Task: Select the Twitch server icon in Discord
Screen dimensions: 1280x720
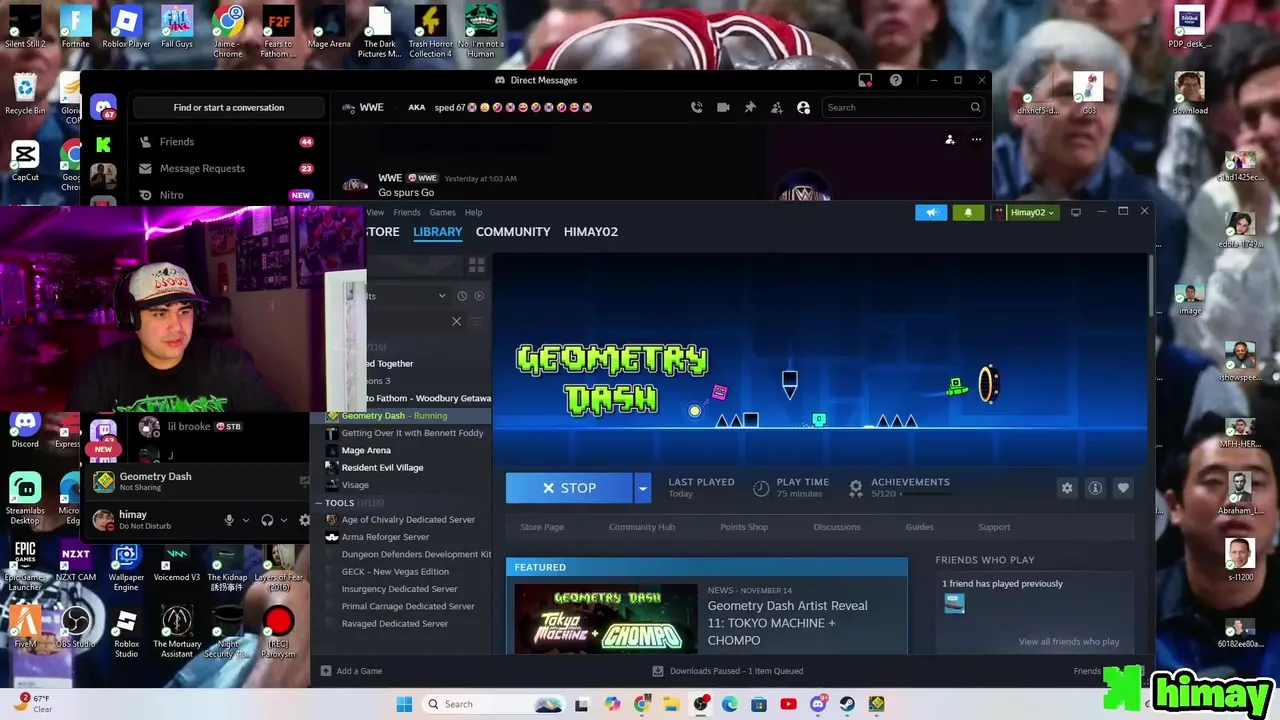Action: [x=103, y=431]
